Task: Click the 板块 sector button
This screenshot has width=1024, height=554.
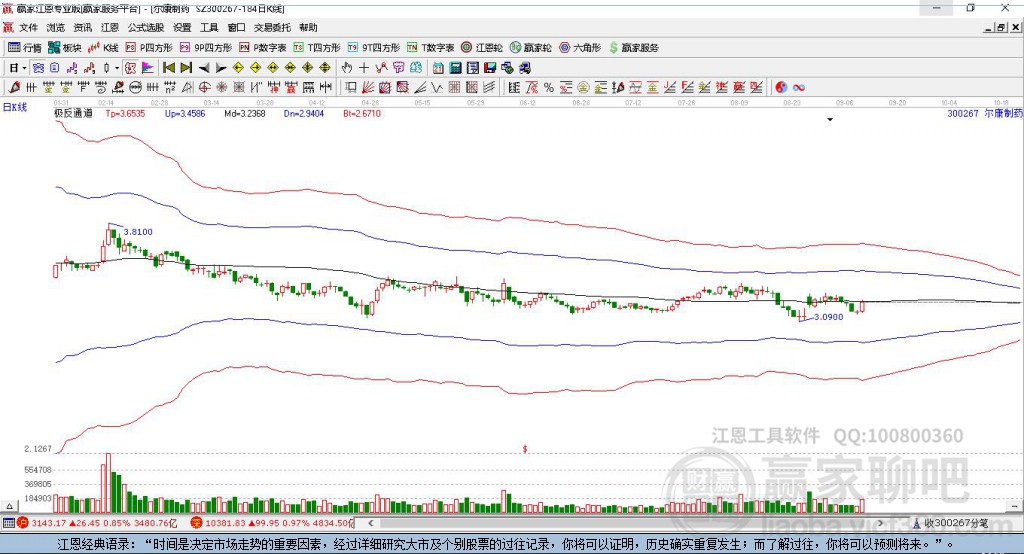Action: point(65,48)
